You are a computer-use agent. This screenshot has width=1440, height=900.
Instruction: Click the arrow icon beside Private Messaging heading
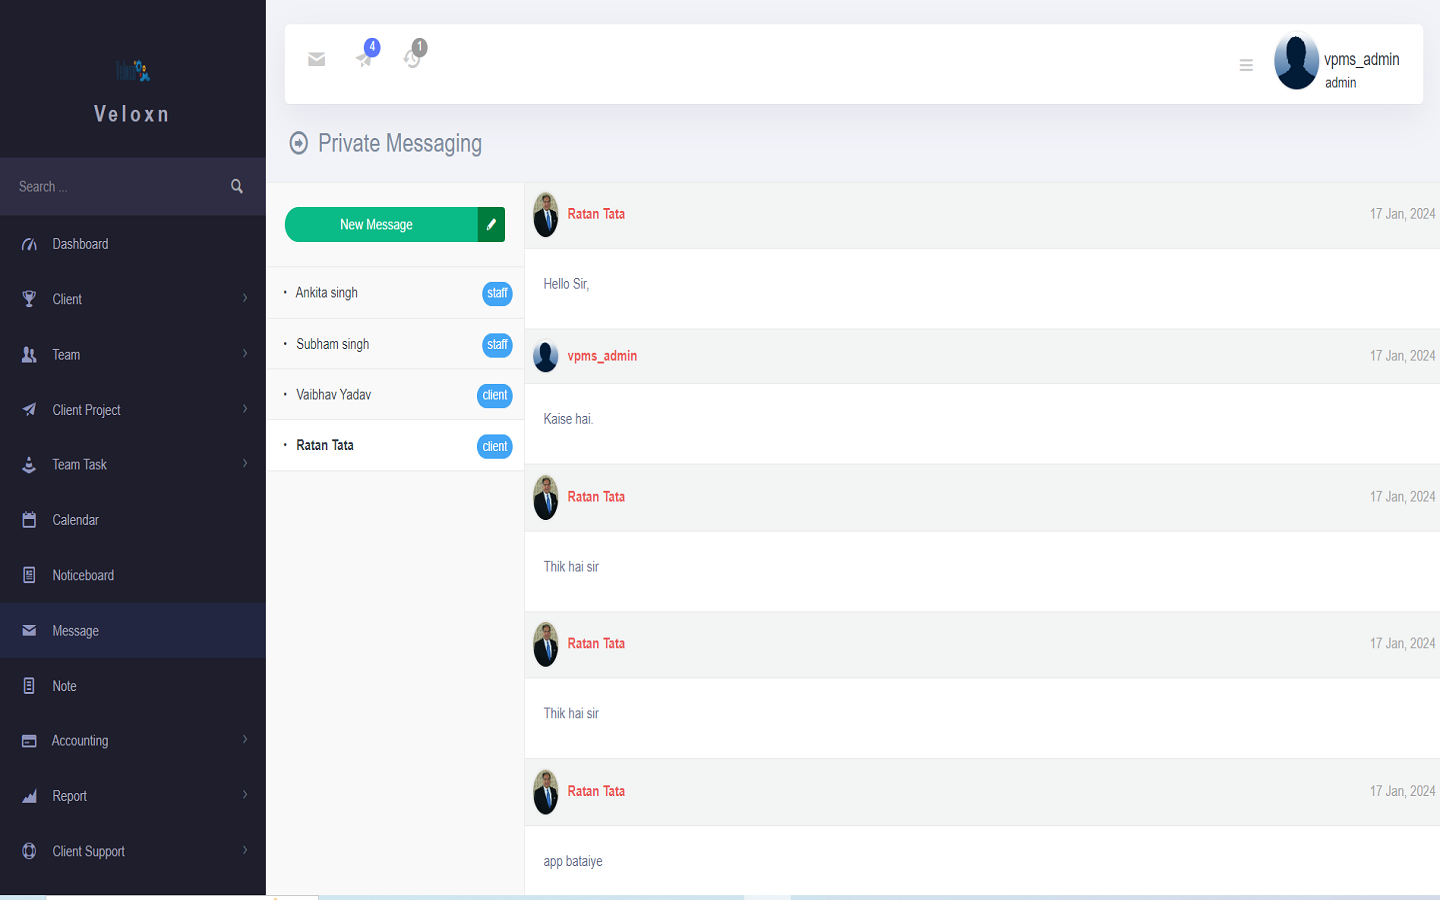(297, 143)
